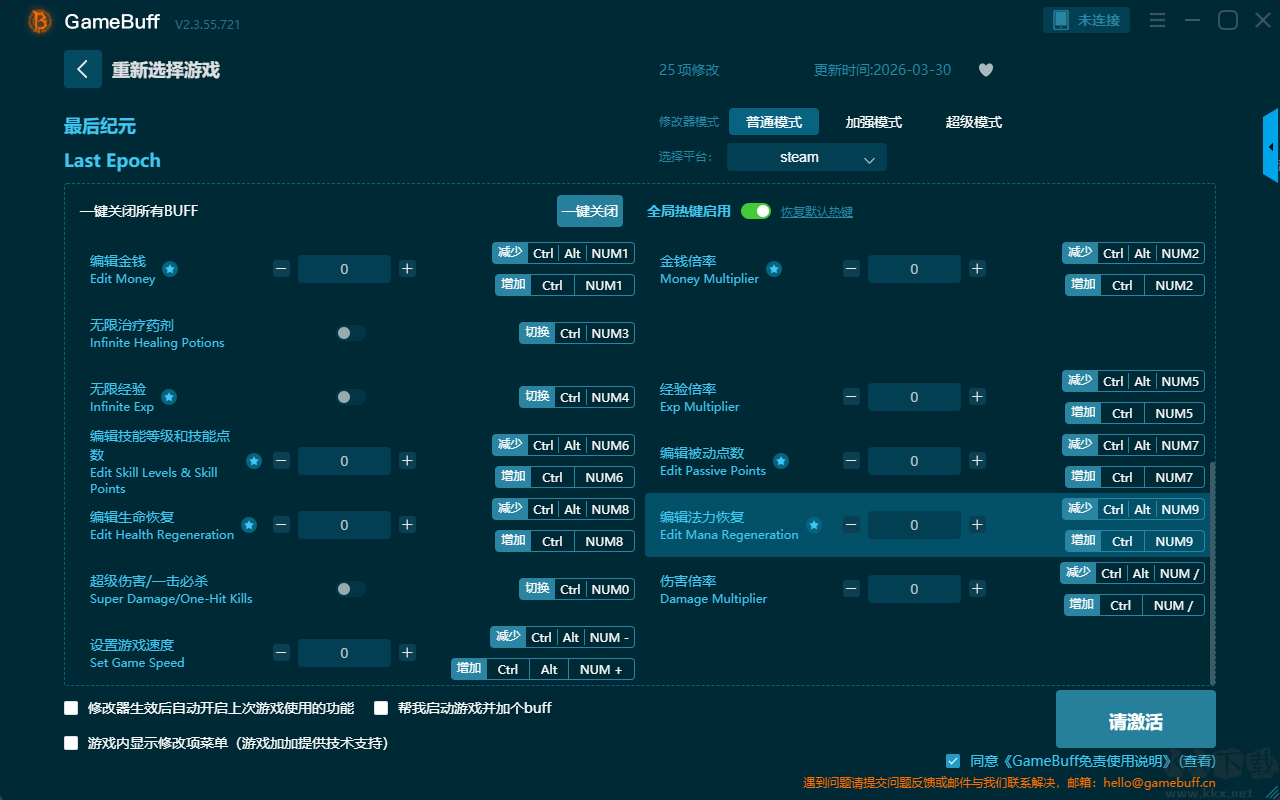Select 加强模式 mode tab
1280x800 pixels.
pos(874,122)
